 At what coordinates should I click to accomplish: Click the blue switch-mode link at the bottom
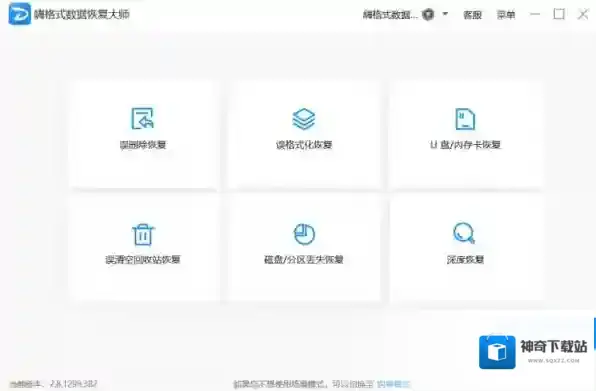(x=394, y=384)
